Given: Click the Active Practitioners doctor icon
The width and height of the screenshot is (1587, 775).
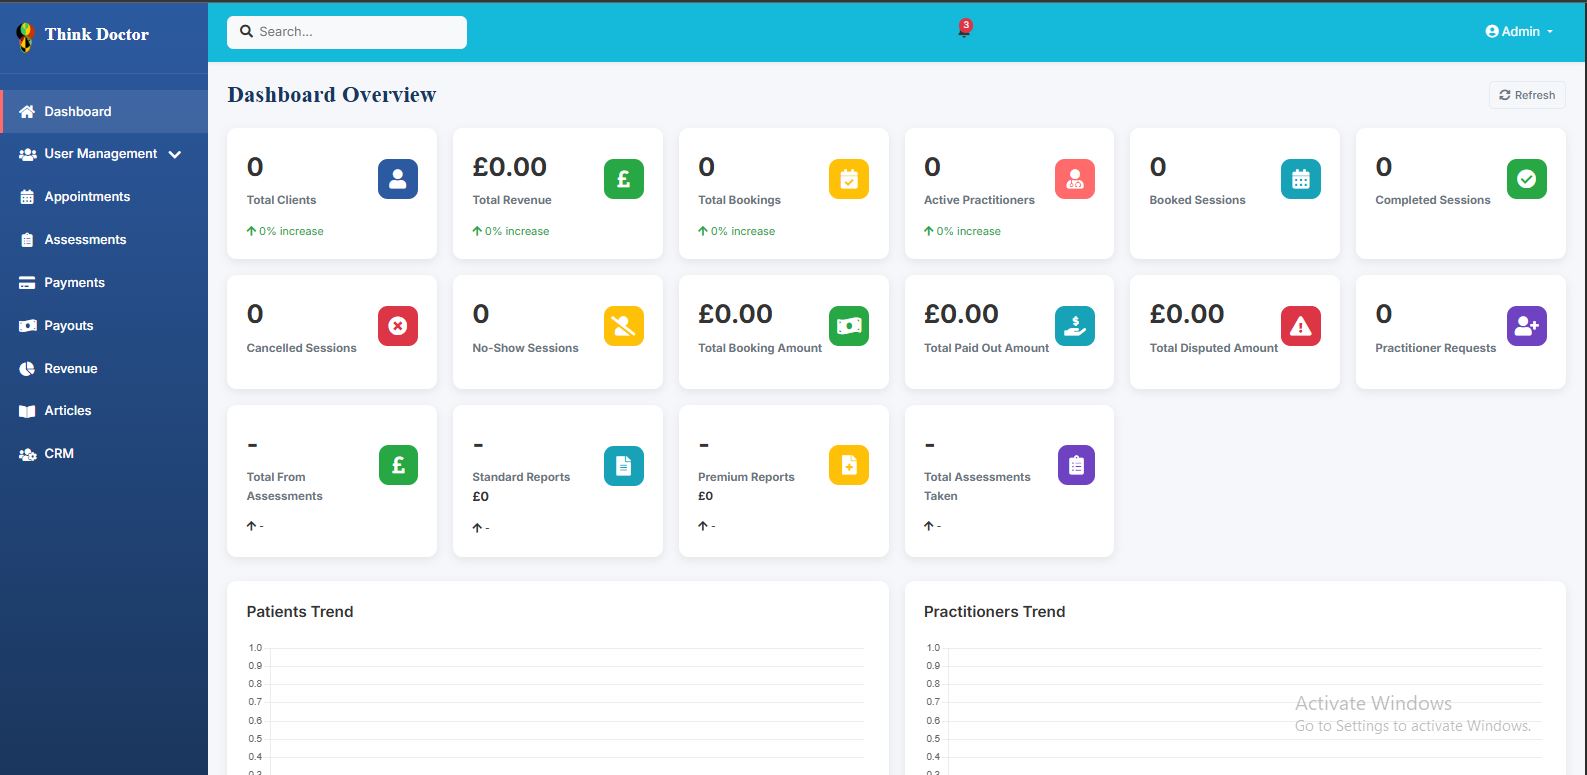Looking at the screenshot, I should click(x=1075, y=179).
